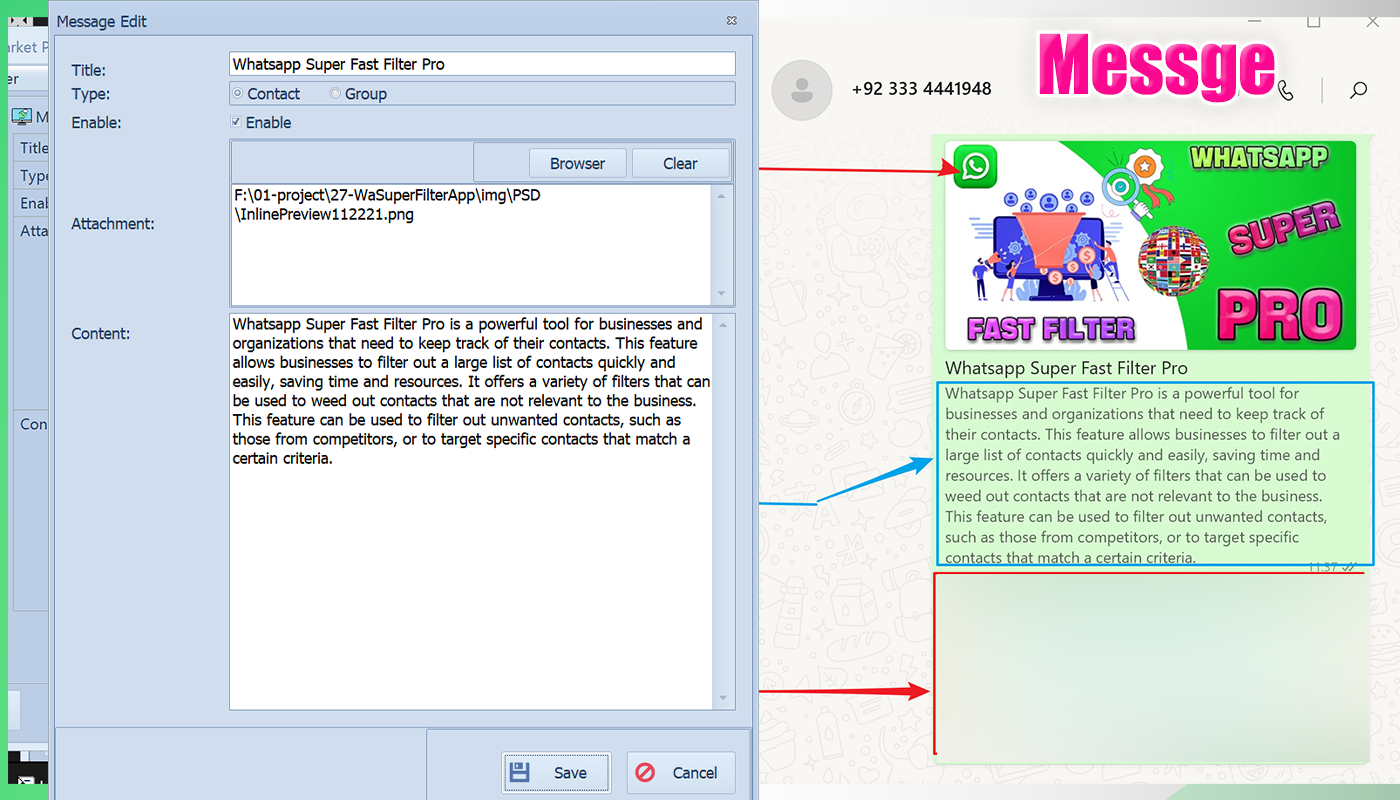Click the monitor icon in the background window

coord(22,117)
